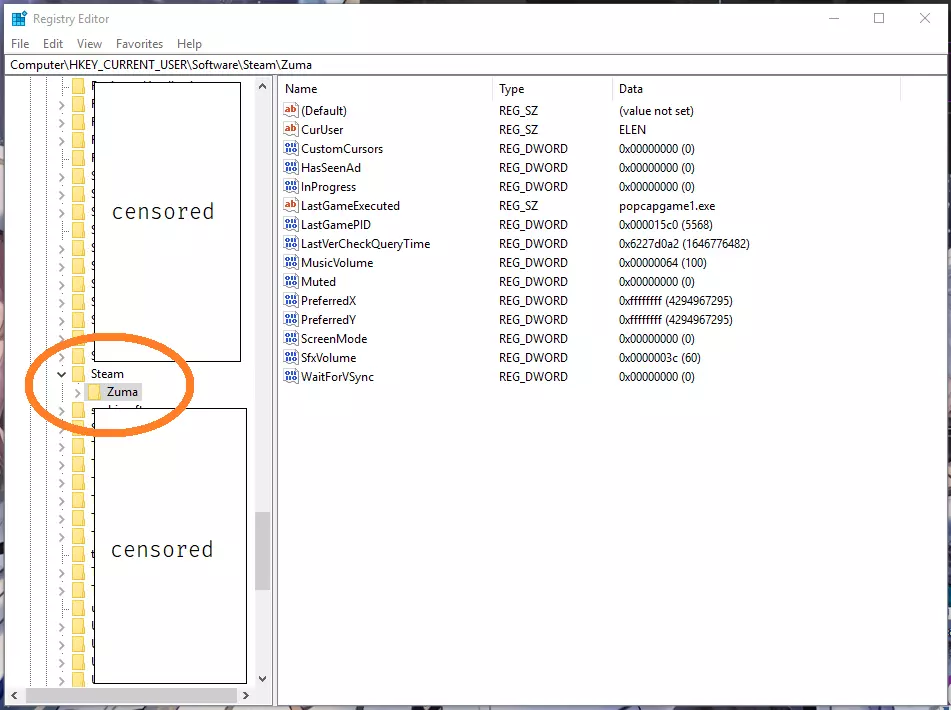Click the icon next to LastVerCheckQueryTime
The image size is (951, 710).
point(291,243)
